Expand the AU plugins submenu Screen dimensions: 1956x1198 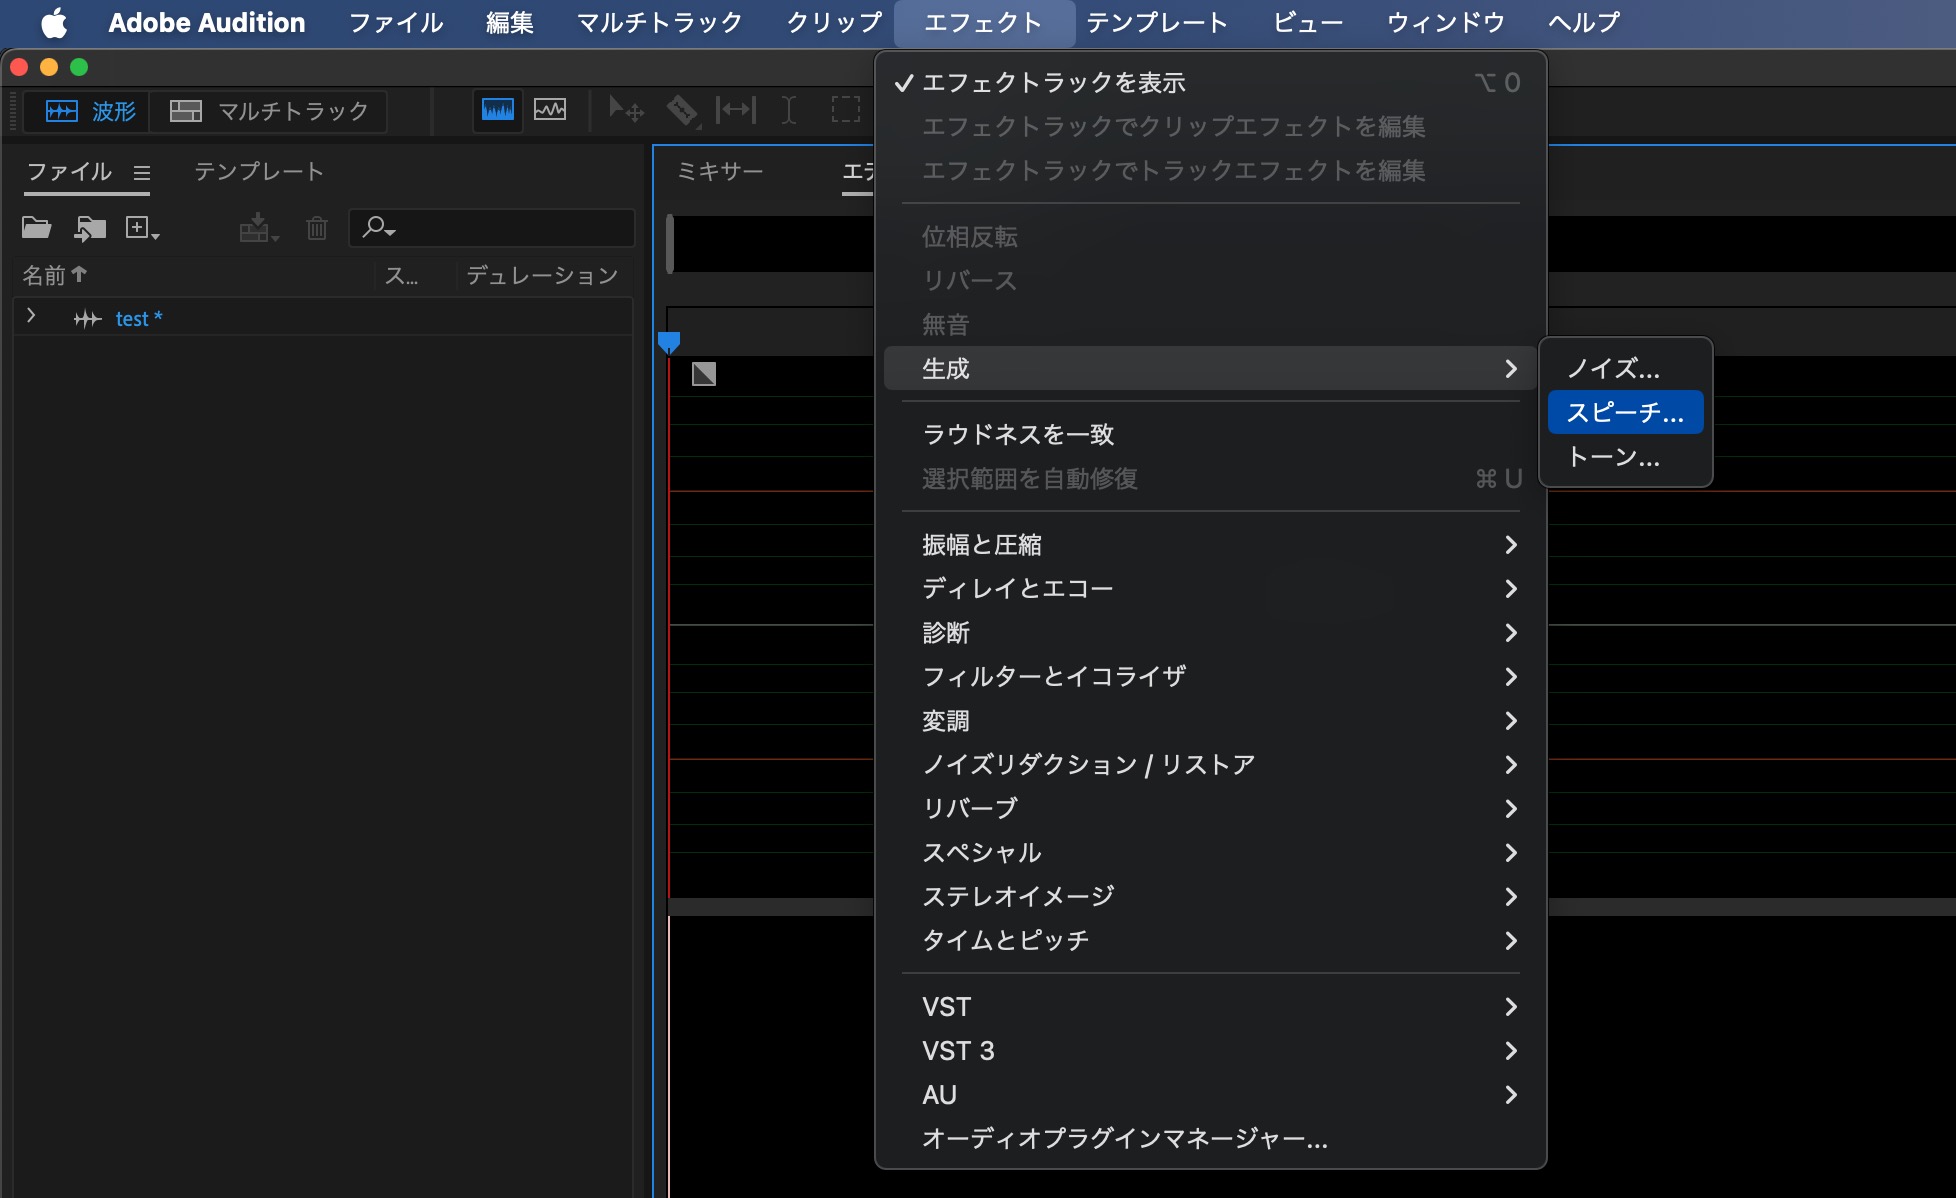[x=1210, y=1095]
